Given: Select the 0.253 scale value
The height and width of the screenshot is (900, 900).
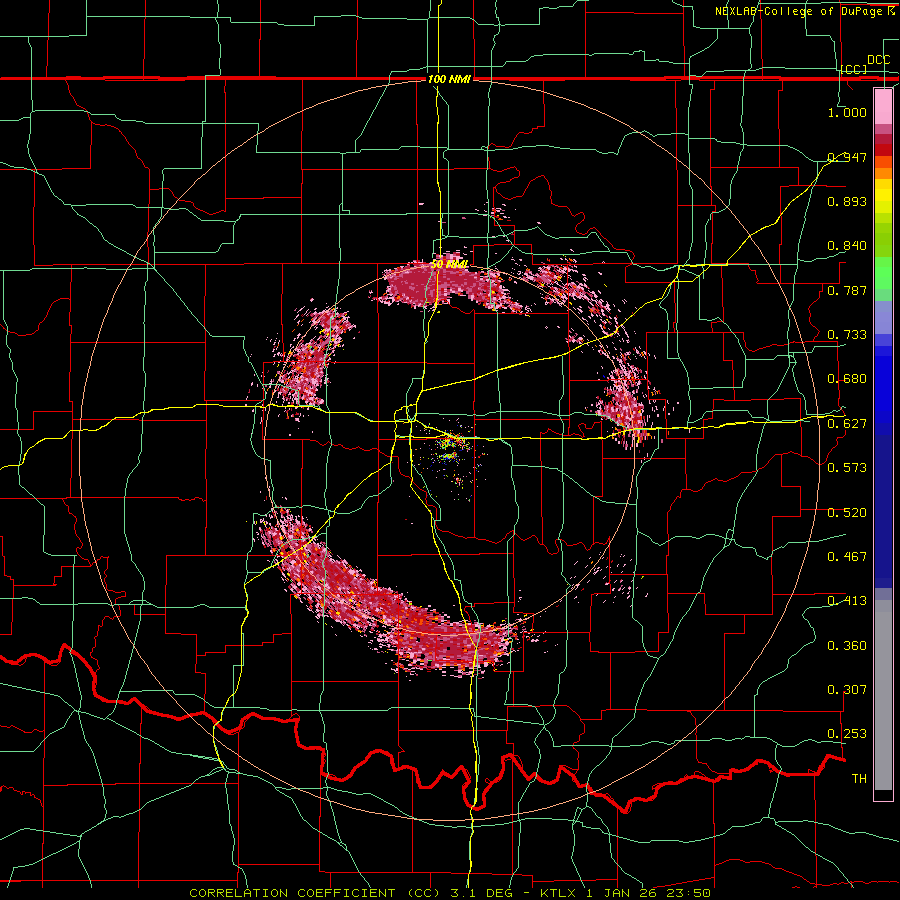Looking at the screenshot, I should click(x=847, y=734).
